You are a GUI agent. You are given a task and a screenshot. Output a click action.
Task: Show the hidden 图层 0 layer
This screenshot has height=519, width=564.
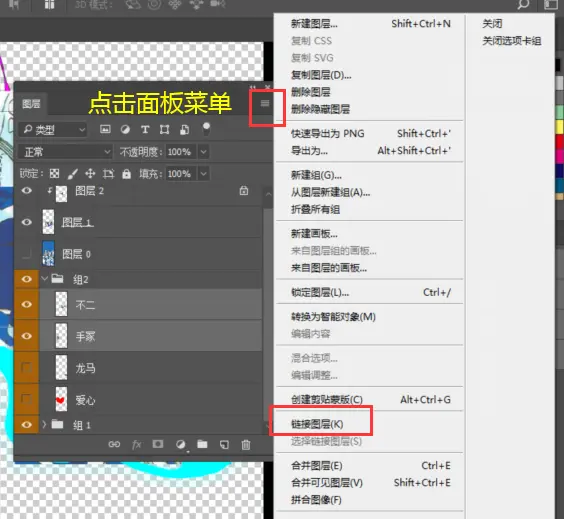tap(27, 254)
